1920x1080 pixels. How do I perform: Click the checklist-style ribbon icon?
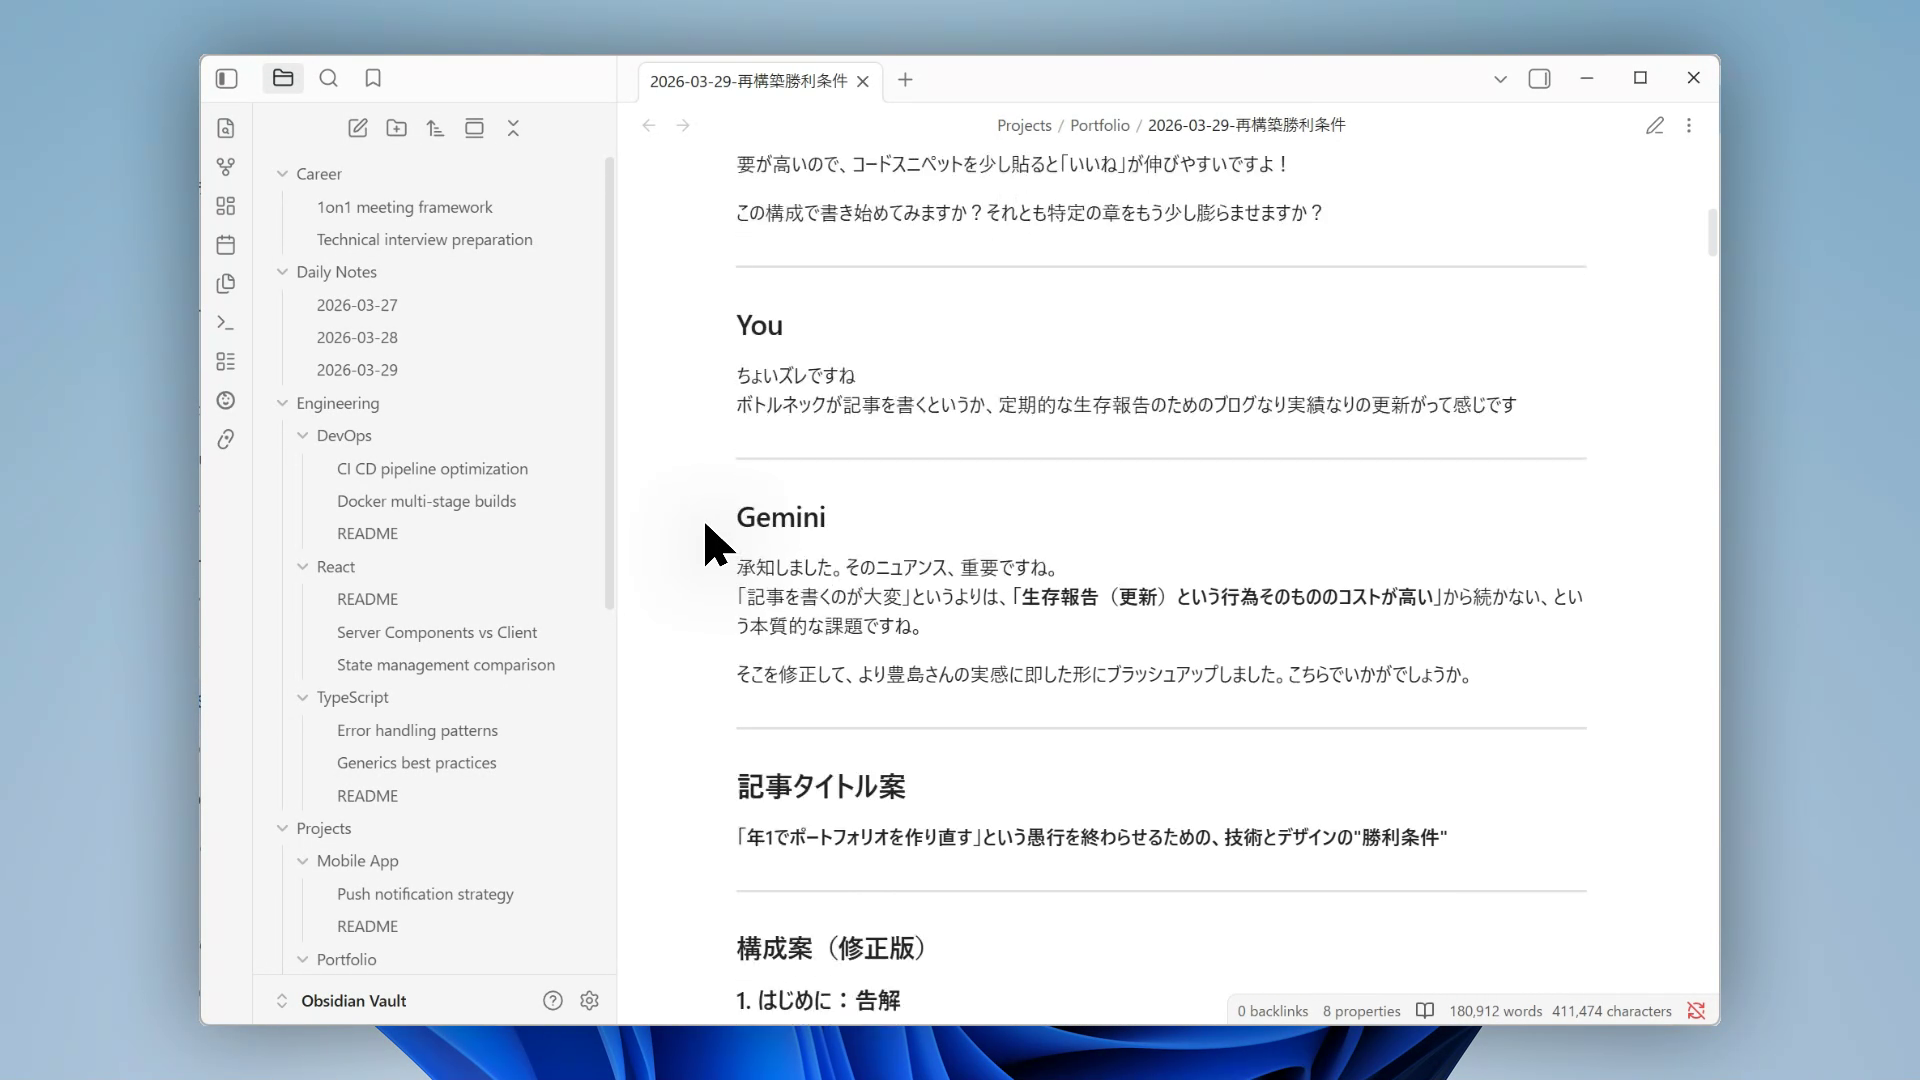coord(226,362)
